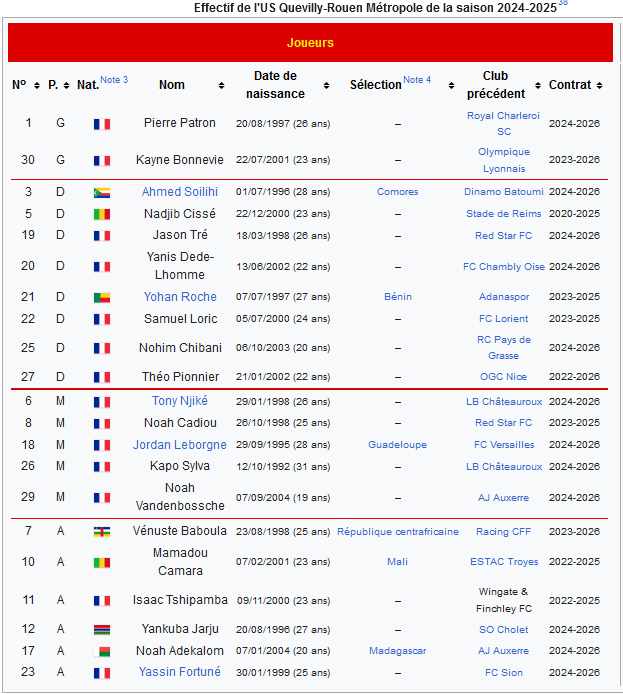Click the Mali flag beside Mamadou Camara
The image size is (623, 694).
[102, 563]
